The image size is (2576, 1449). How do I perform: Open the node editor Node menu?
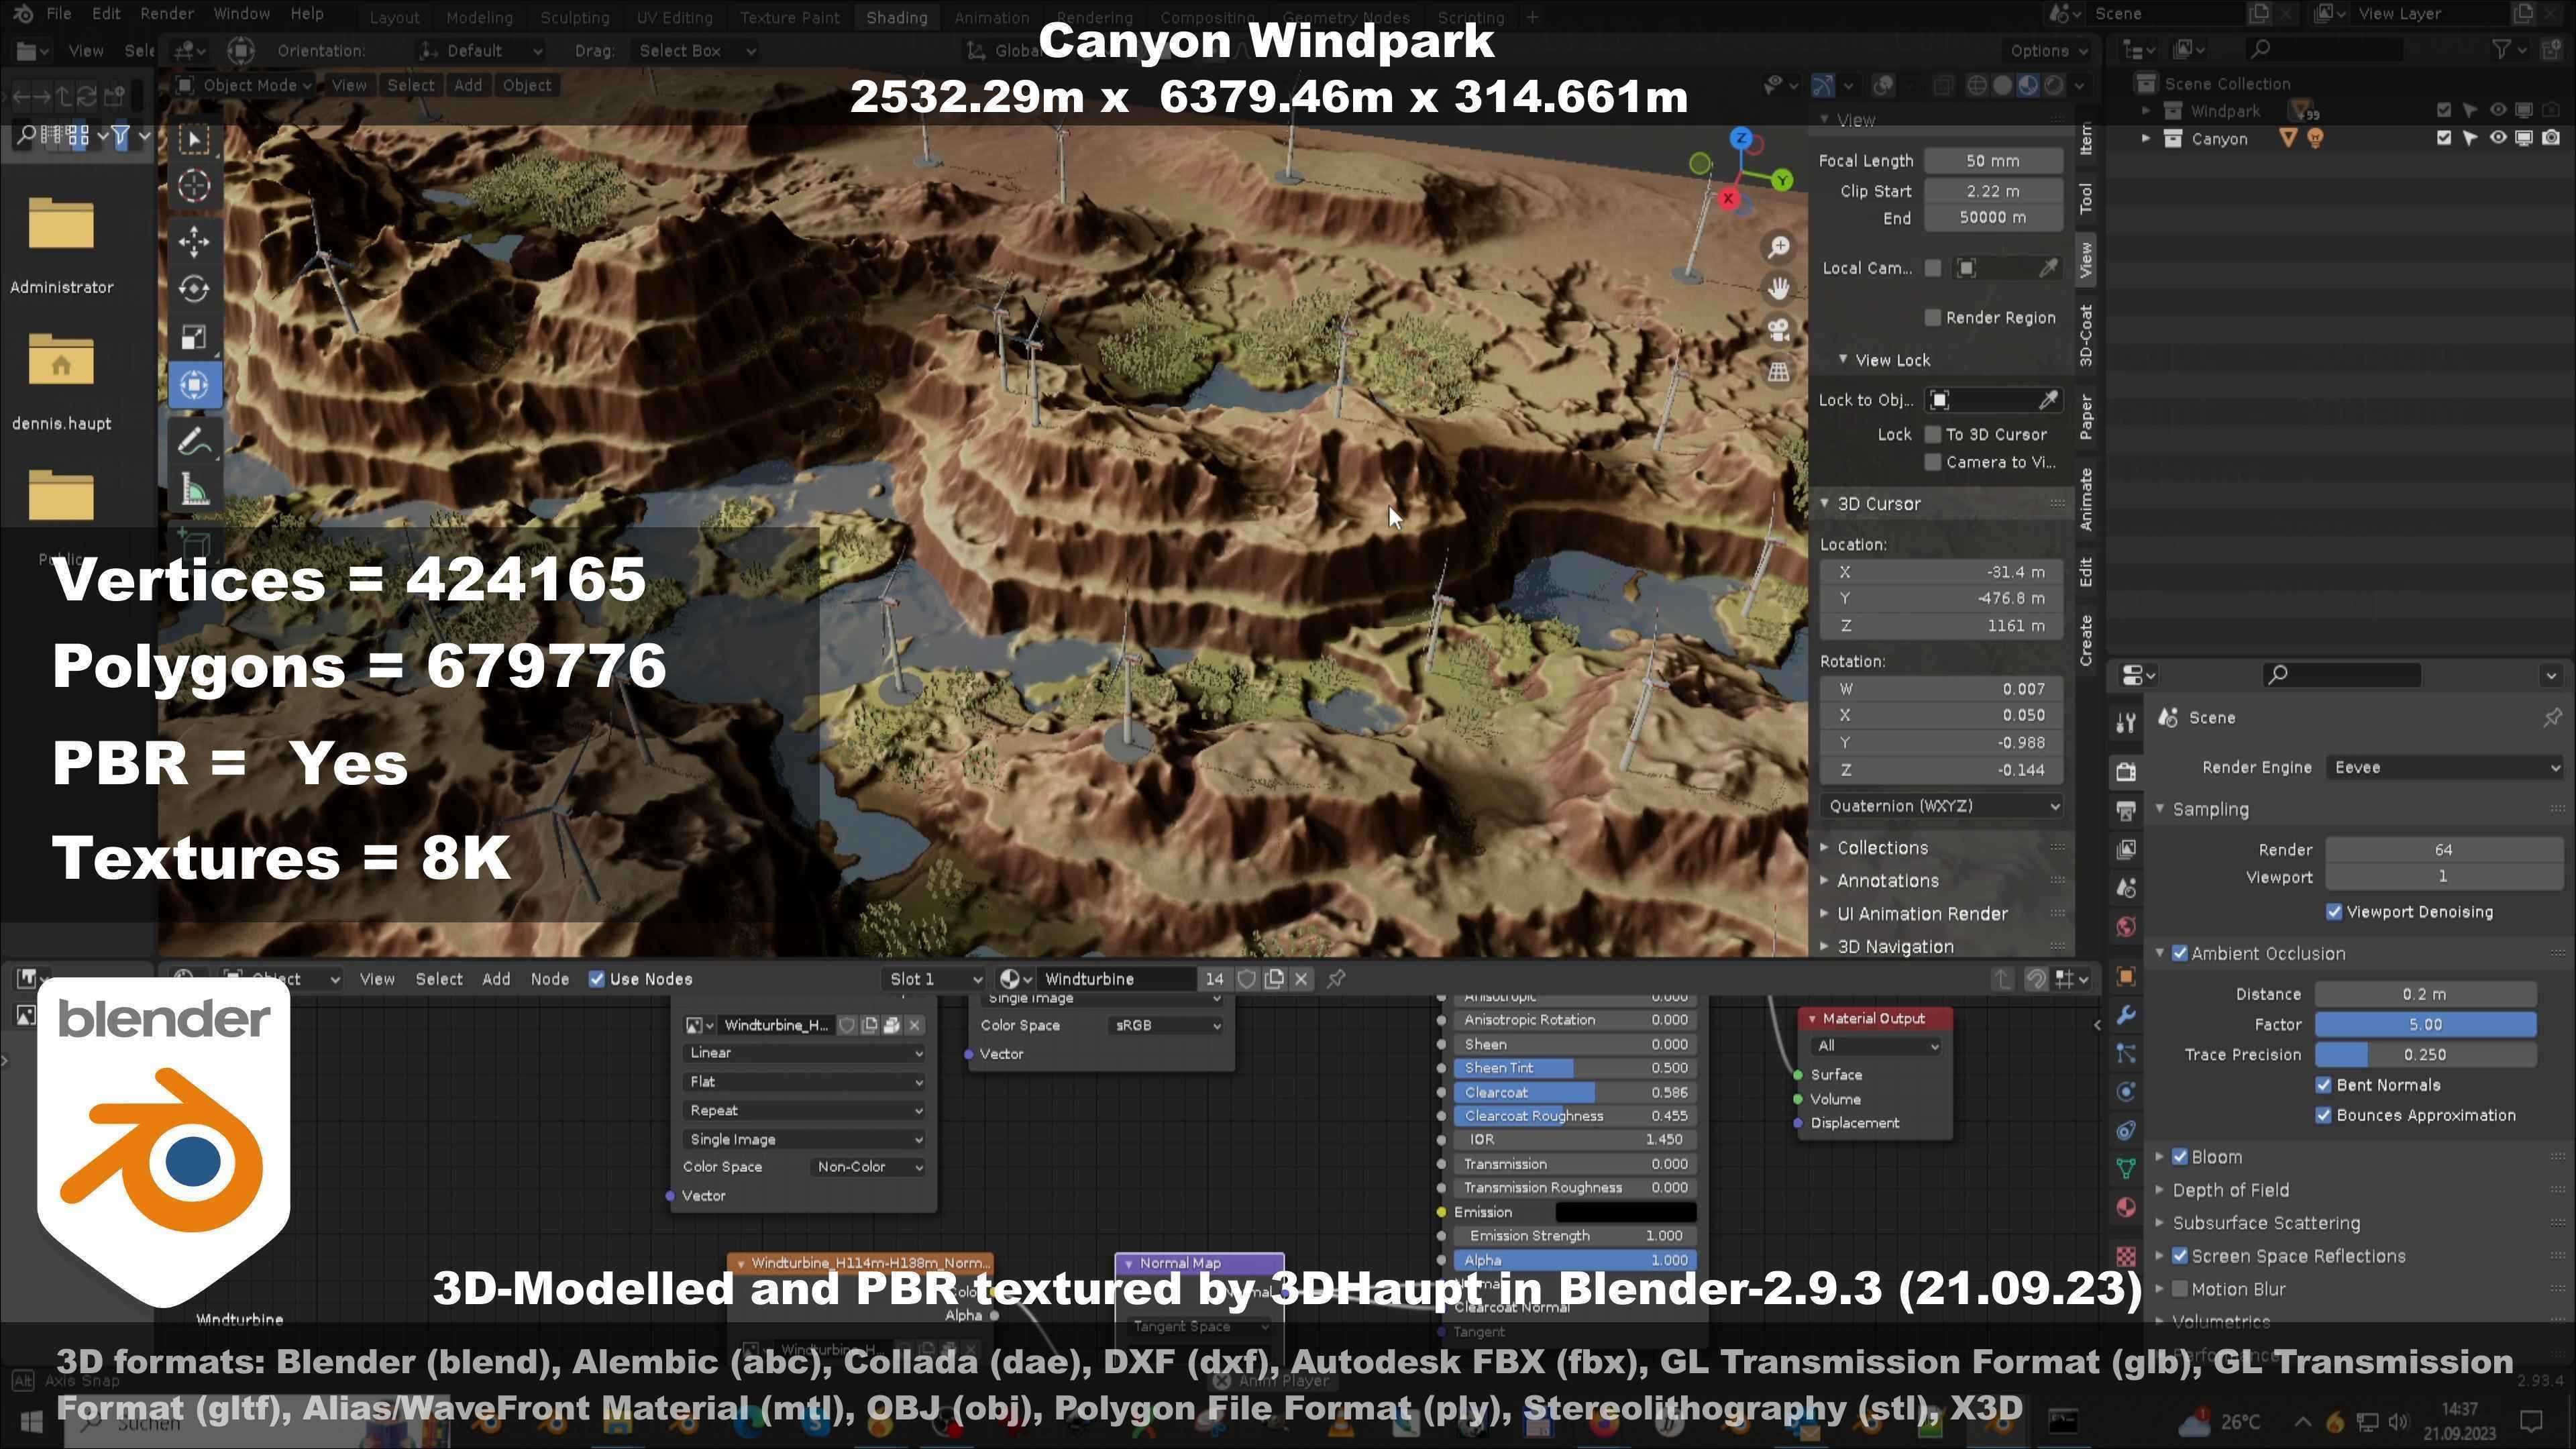[x=549, y=979]
